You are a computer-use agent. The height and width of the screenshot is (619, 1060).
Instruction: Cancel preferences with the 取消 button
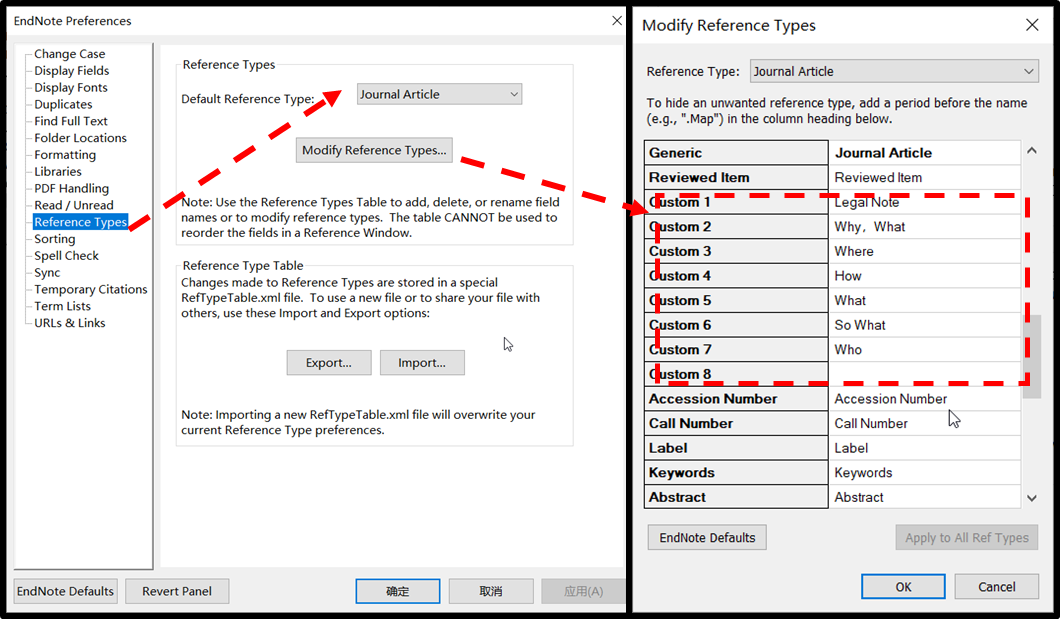click(491, 591)
